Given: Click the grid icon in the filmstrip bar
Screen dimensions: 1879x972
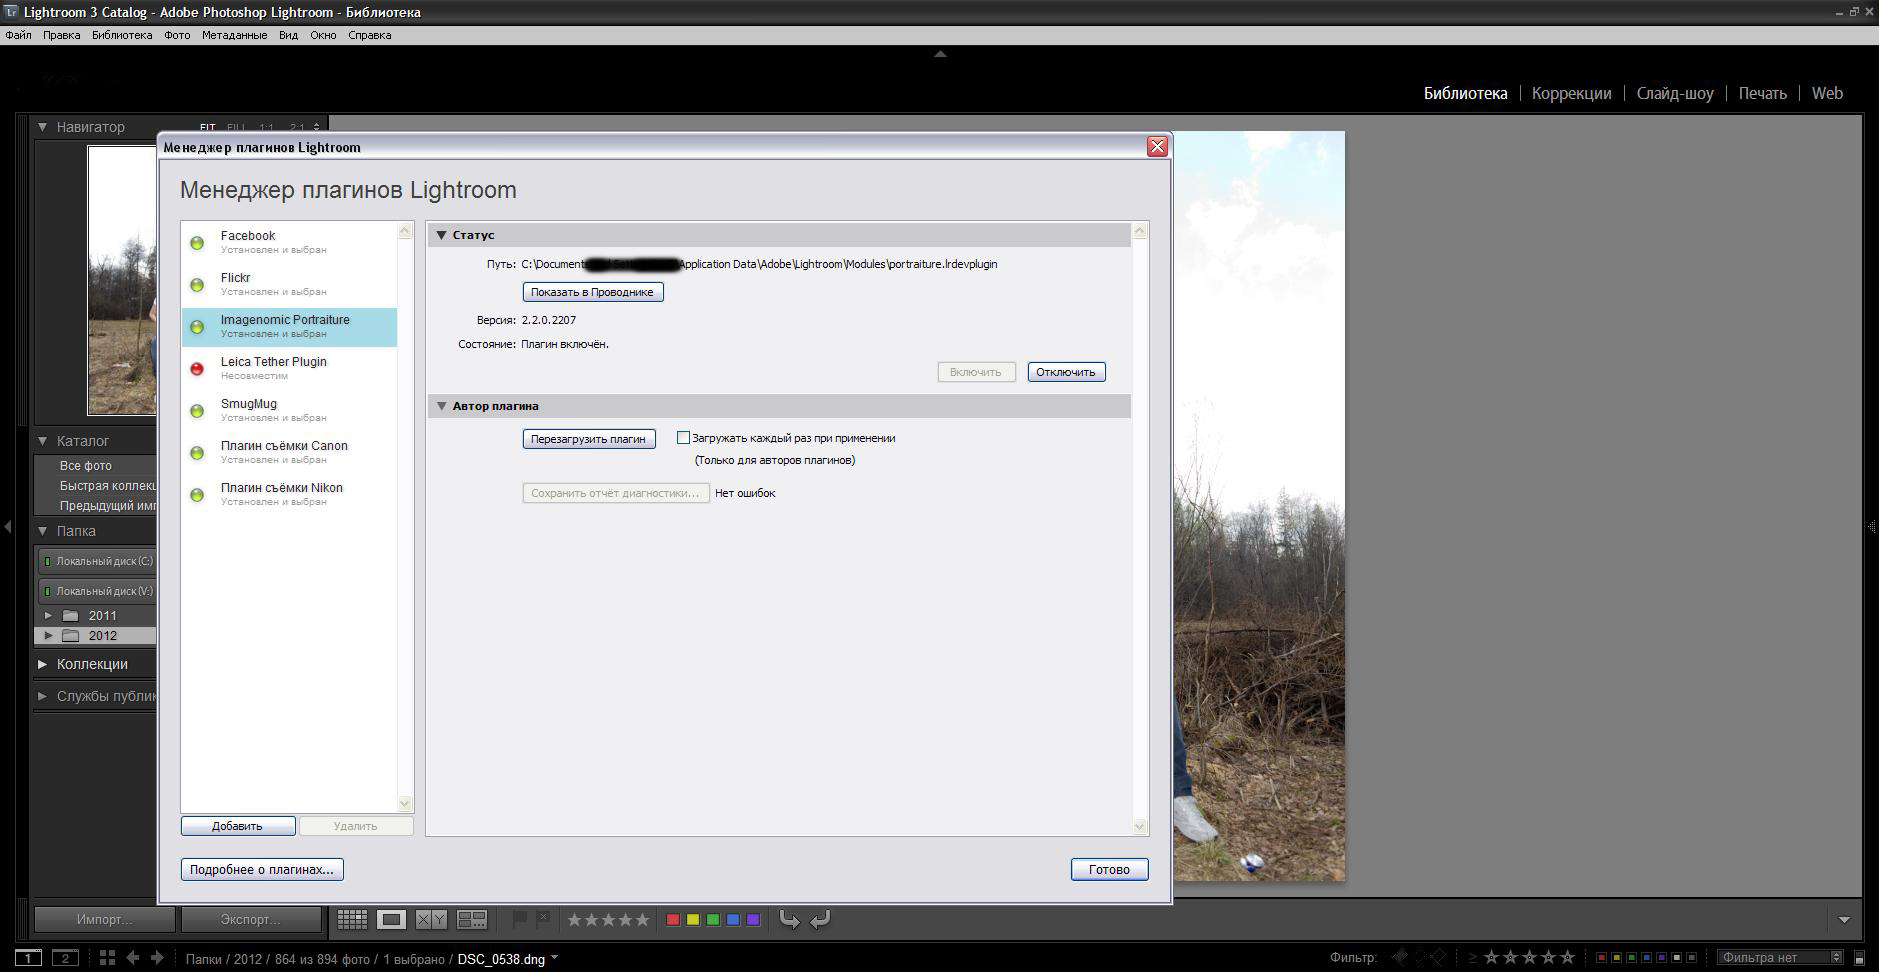Looking at the screenshot, I should pos(107,958).
